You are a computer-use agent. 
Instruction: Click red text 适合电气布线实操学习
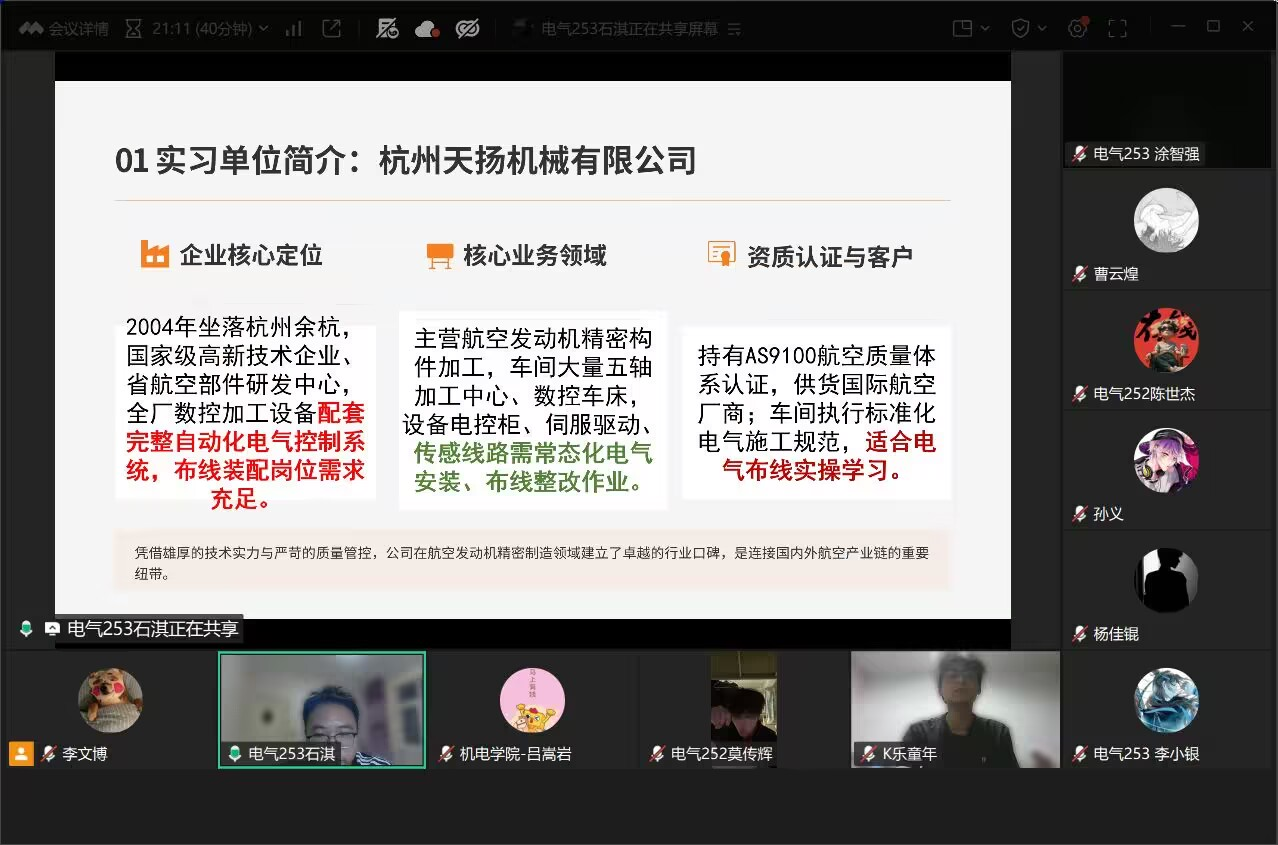pos(829,455)
